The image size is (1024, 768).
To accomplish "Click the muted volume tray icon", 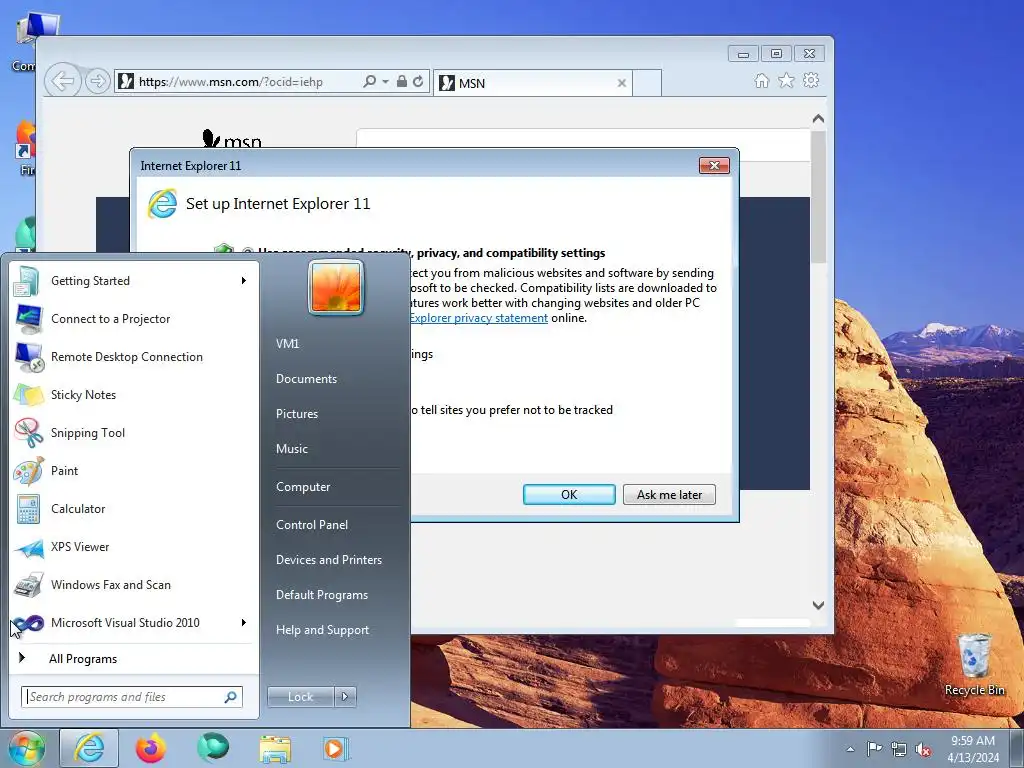I will pyautogui.click(x=923, y=749).
